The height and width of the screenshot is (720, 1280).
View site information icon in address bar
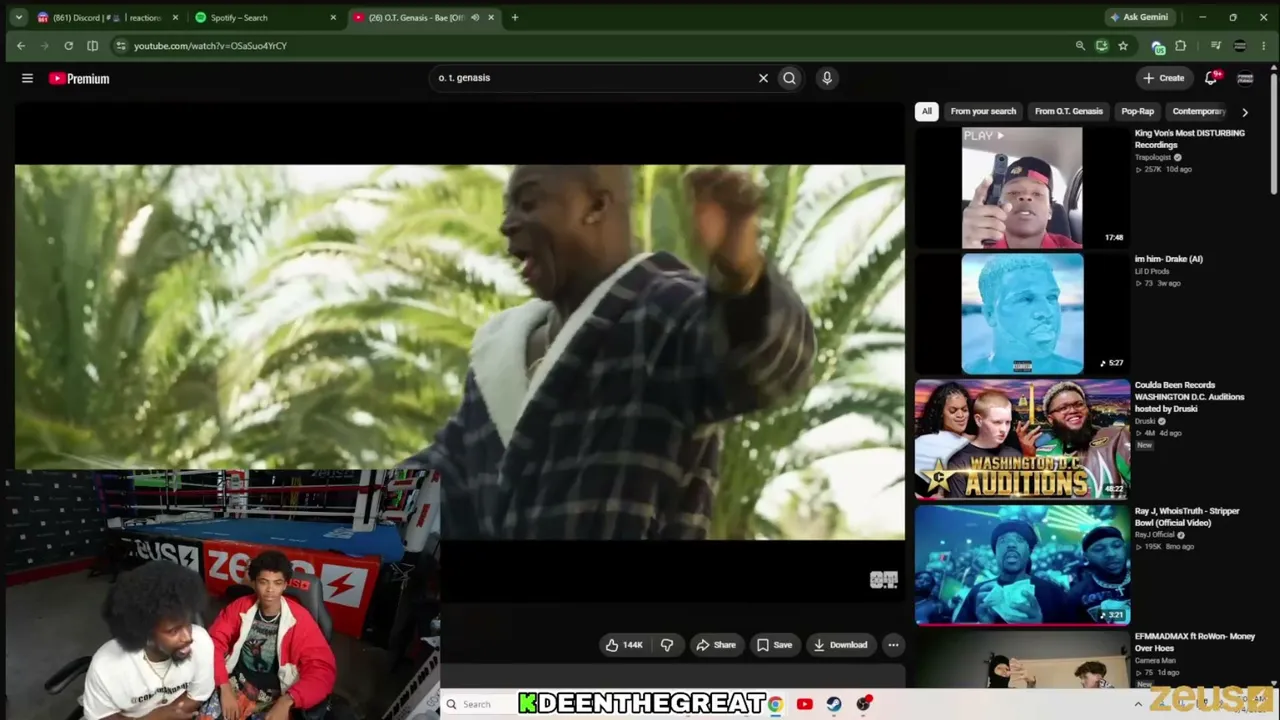pyautogui.click(x=121, y=46)
